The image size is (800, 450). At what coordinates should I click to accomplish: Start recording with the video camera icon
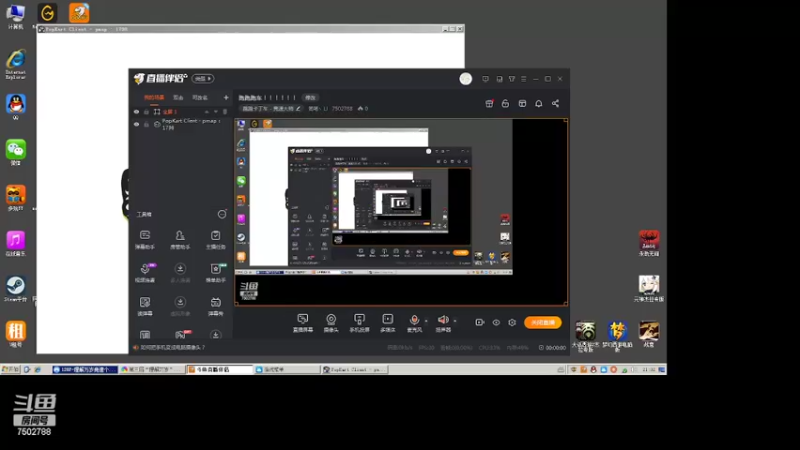tap(480, 322)
